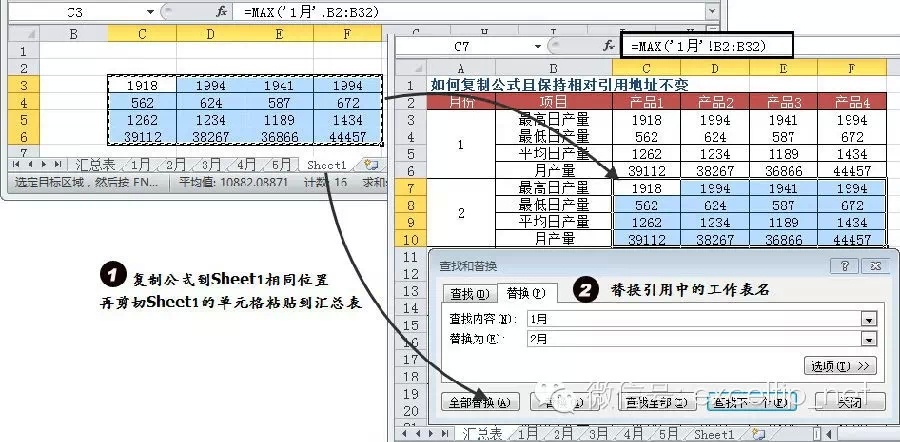Open name box dropdown beside C7

click(x=538, y=46)
